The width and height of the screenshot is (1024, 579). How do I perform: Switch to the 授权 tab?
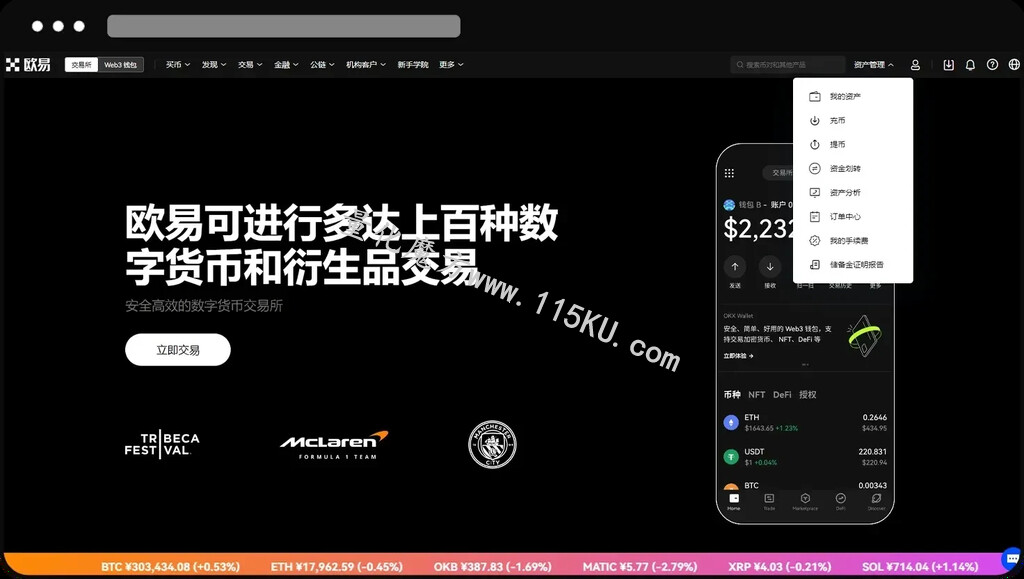[808, 394]
